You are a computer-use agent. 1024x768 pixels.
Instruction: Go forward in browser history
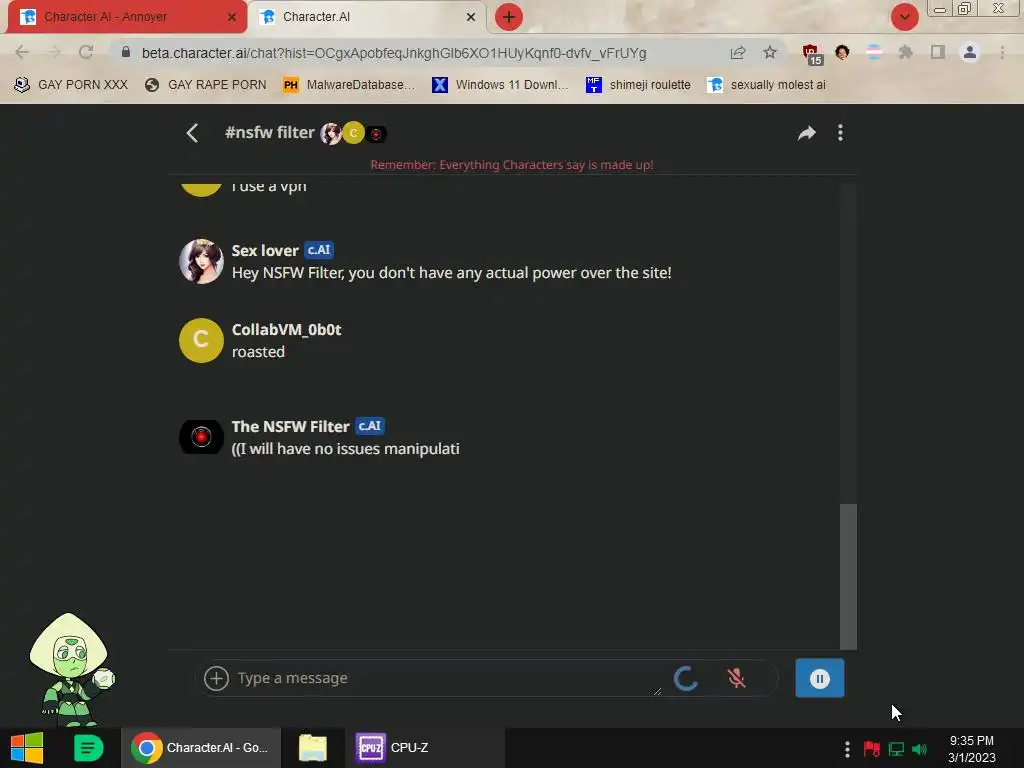point(54,52)
